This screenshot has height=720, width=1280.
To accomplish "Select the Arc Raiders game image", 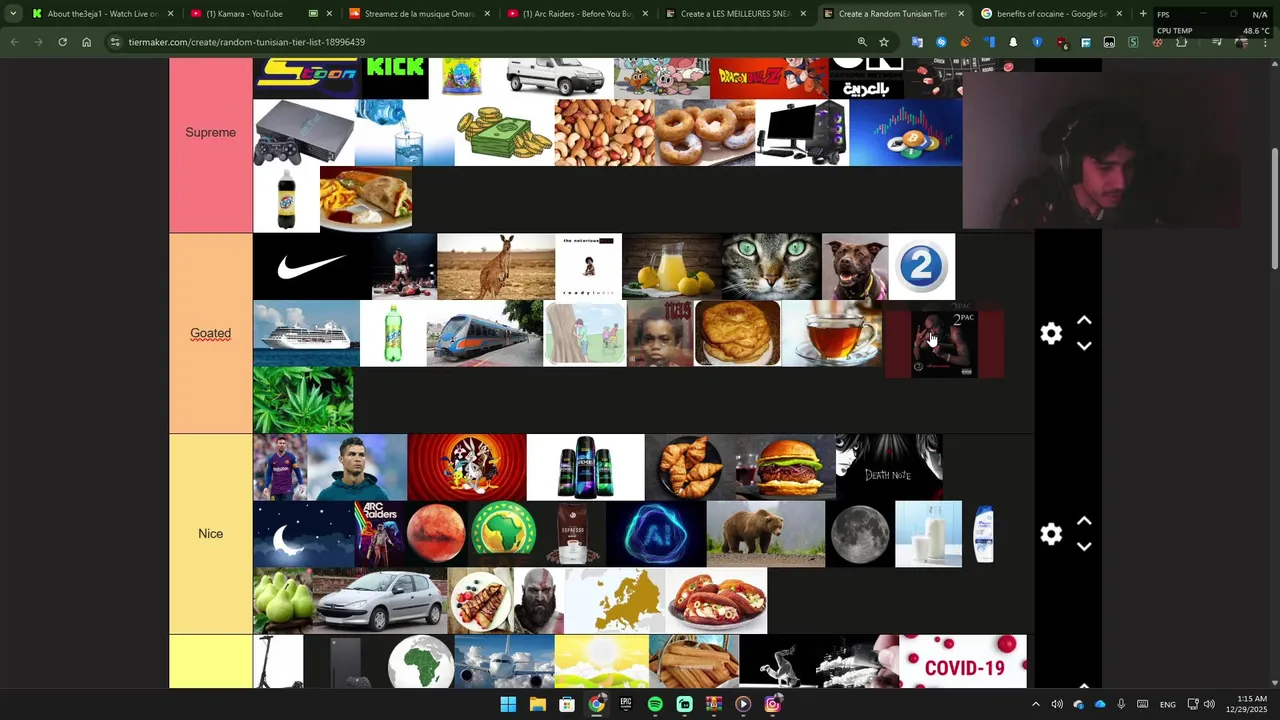I will tap(380, 534).
